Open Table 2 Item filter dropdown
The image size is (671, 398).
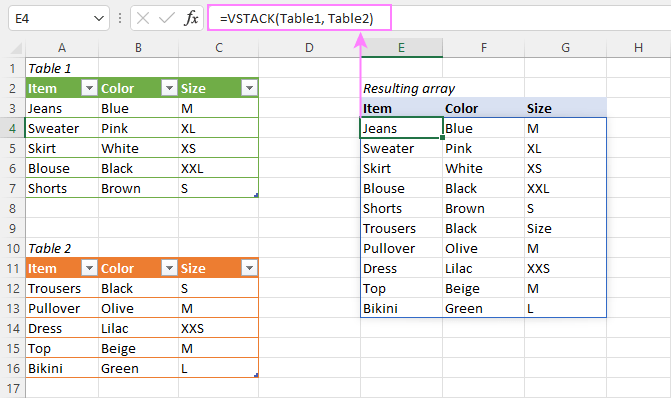[89, 268]
